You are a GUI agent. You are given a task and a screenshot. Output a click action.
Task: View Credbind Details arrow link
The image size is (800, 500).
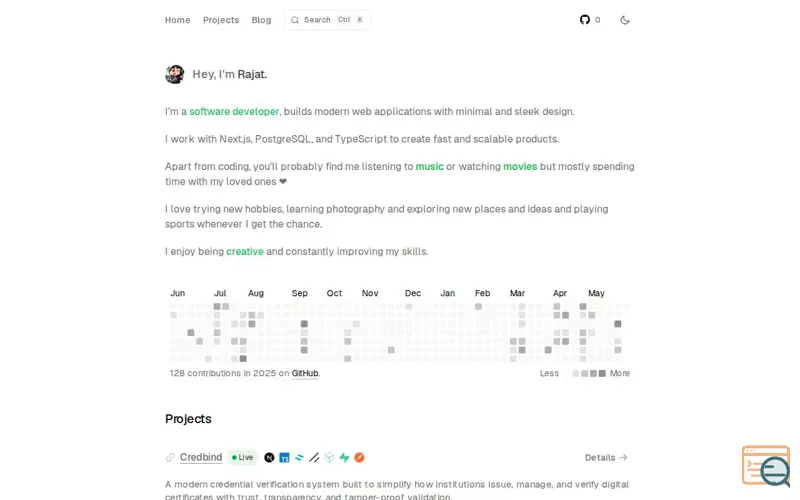[606, 458]
